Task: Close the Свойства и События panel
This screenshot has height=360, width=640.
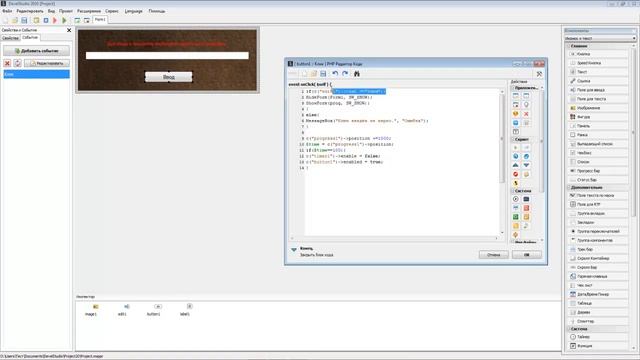Action: [x=69, y=30]
